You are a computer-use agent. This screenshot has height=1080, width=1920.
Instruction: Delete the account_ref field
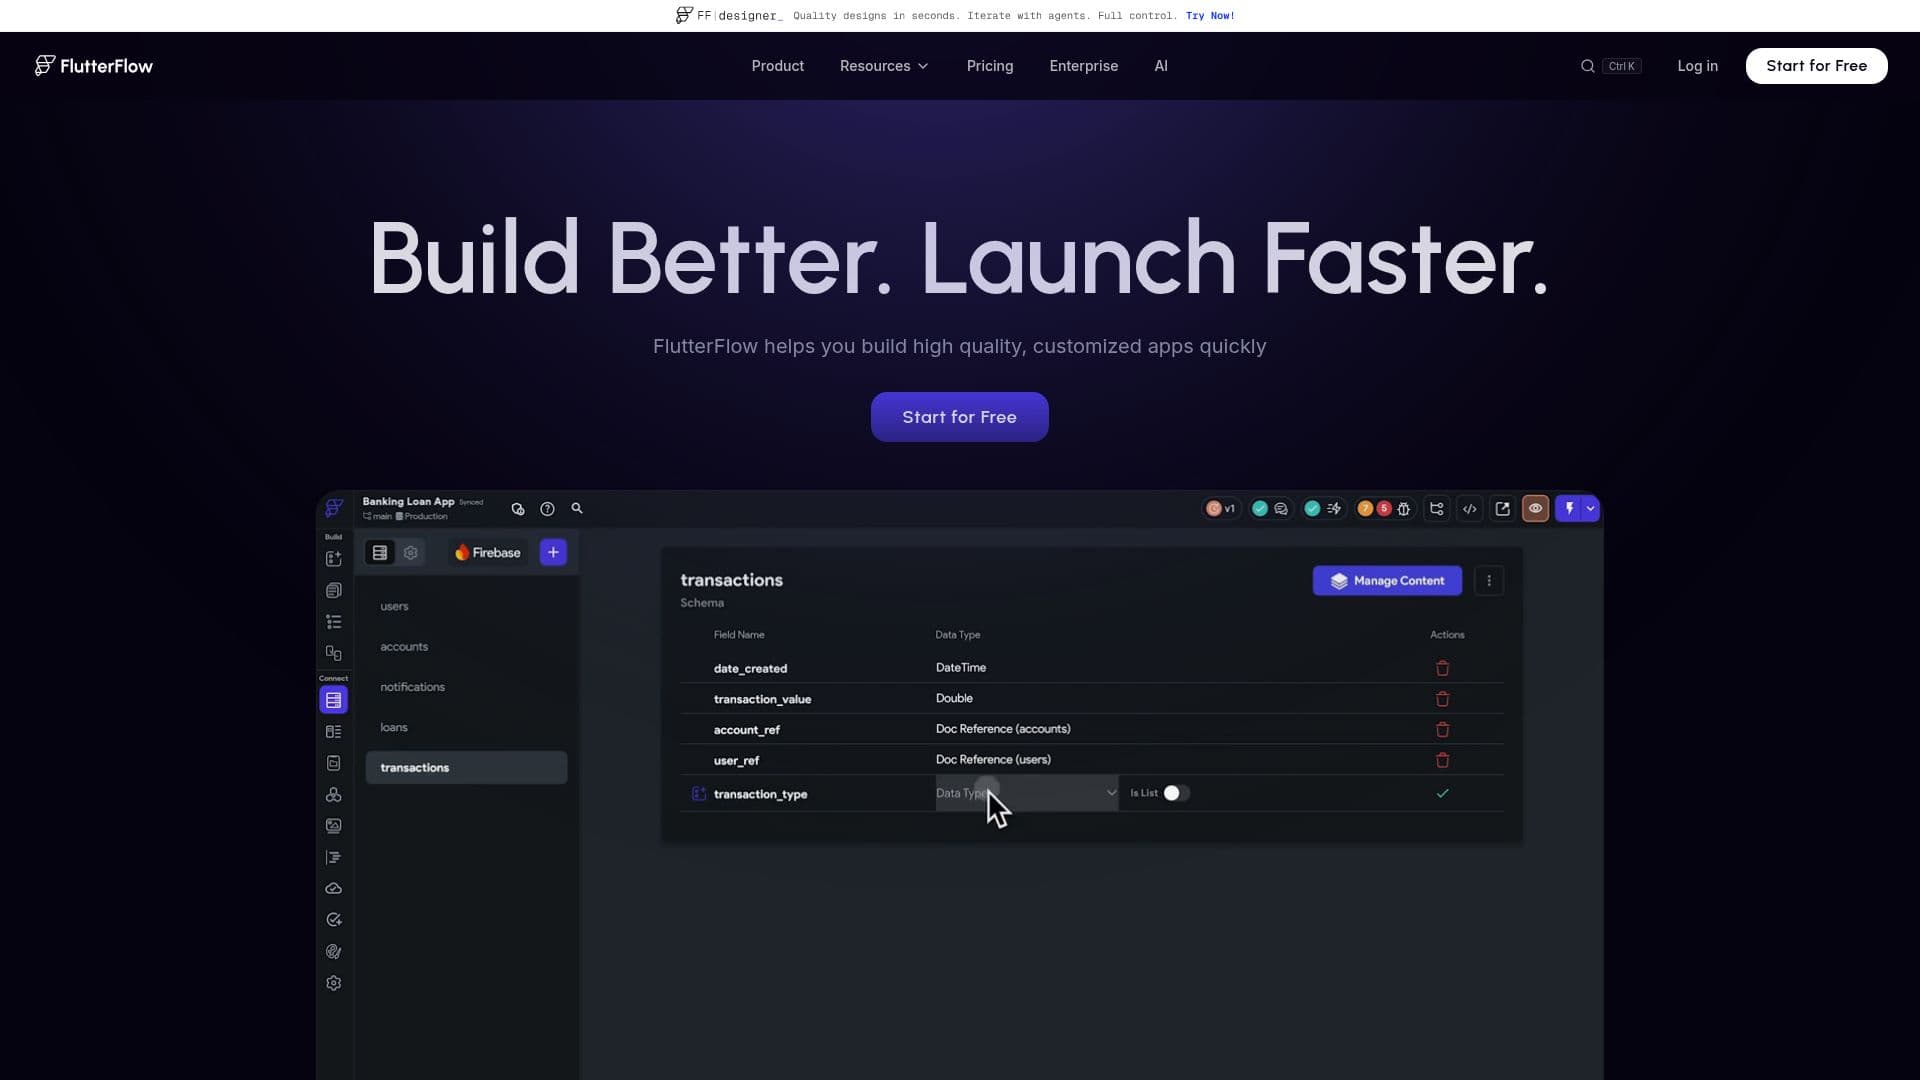pyautogui.click(x=1442, y=730)
